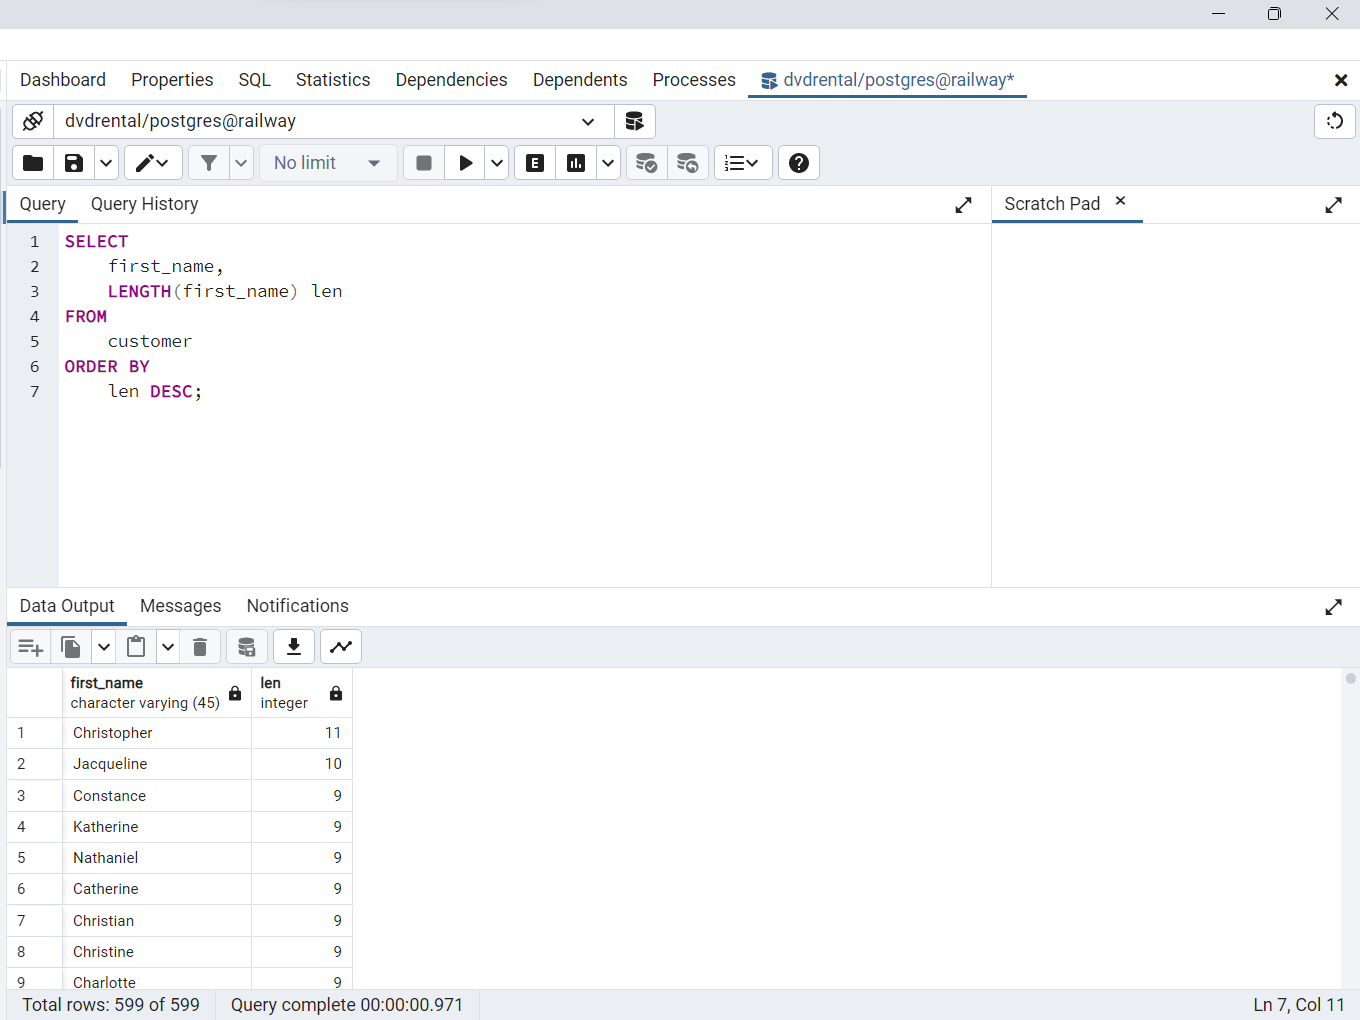Save the query file

pos(74,163)
